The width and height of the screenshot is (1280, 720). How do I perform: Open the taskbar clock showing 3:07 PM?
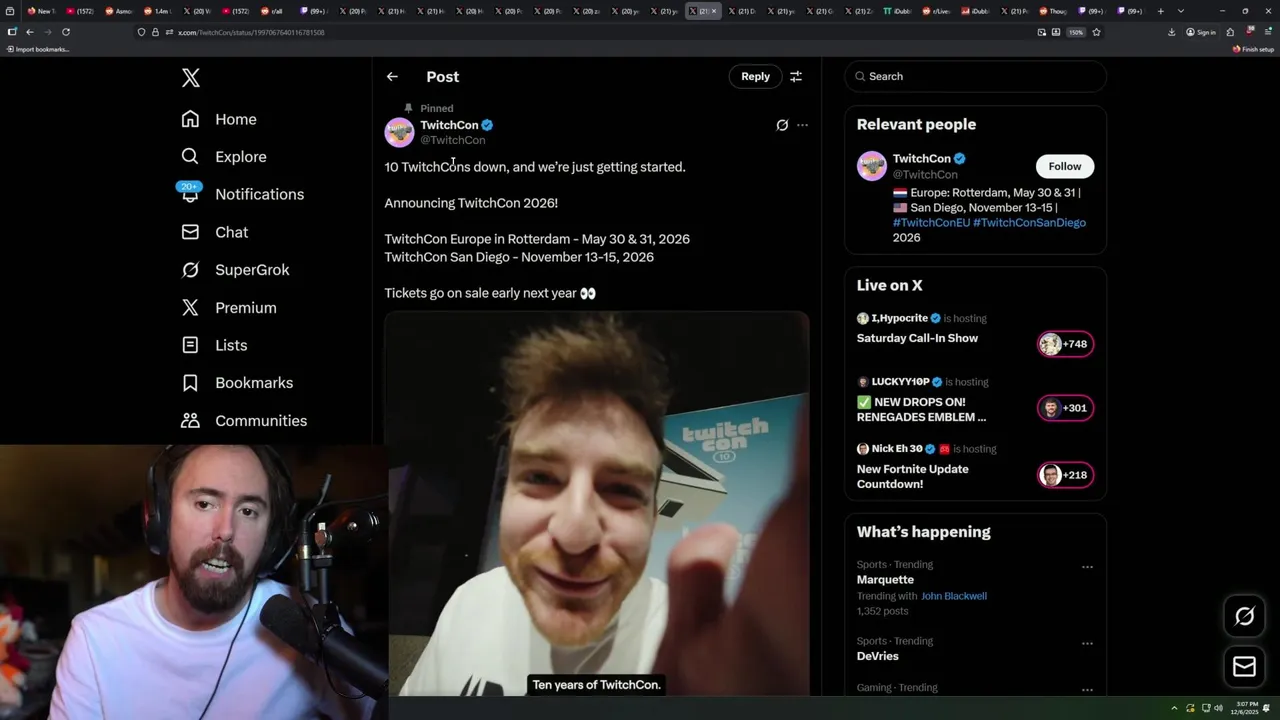(1245, 708)
